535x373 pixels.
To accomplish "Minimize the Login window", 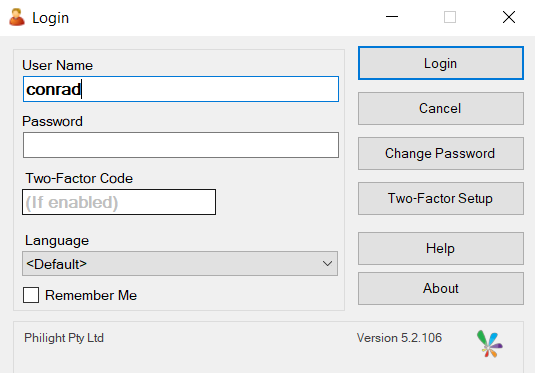I will point(392,17).
